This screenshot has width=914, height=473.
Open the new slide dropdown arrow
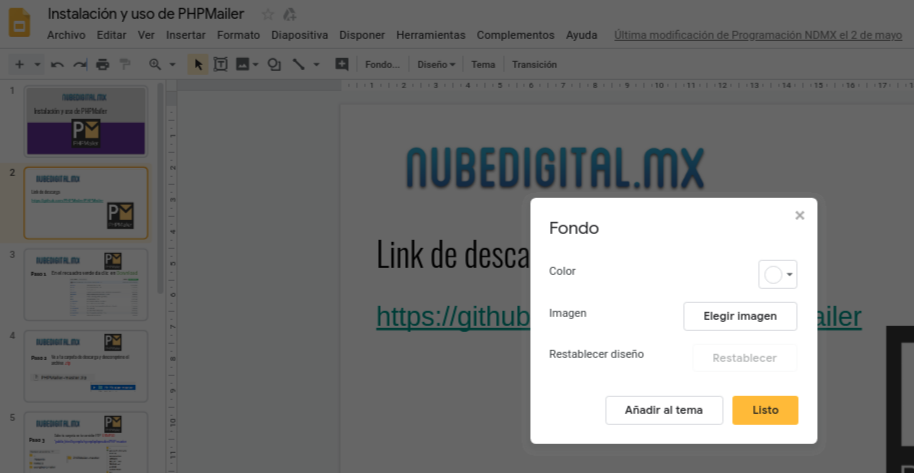(37, 65)
